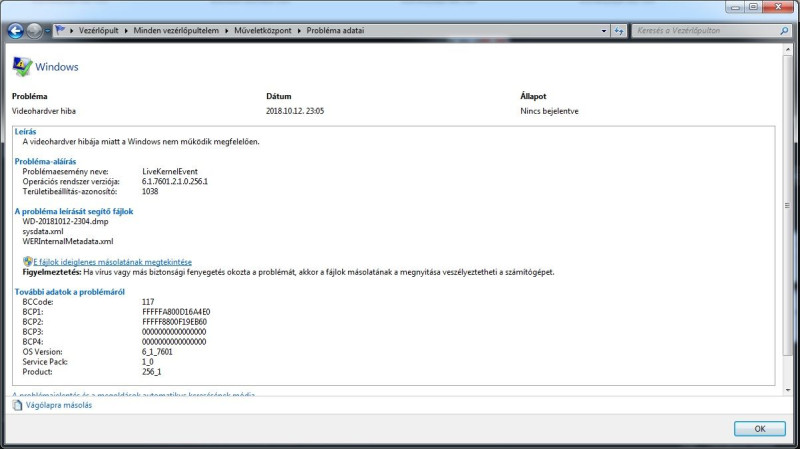Refresh the address bar view
Viewport: 800px width, 449px height.
[x=619, y=31]
